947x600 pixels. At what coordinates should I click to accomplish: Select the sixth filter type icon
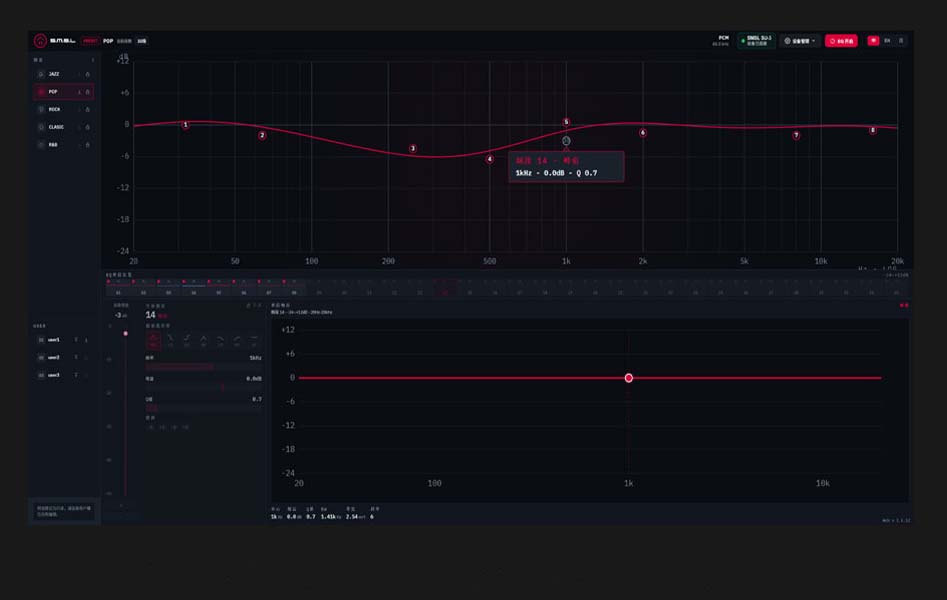[237, 340]
